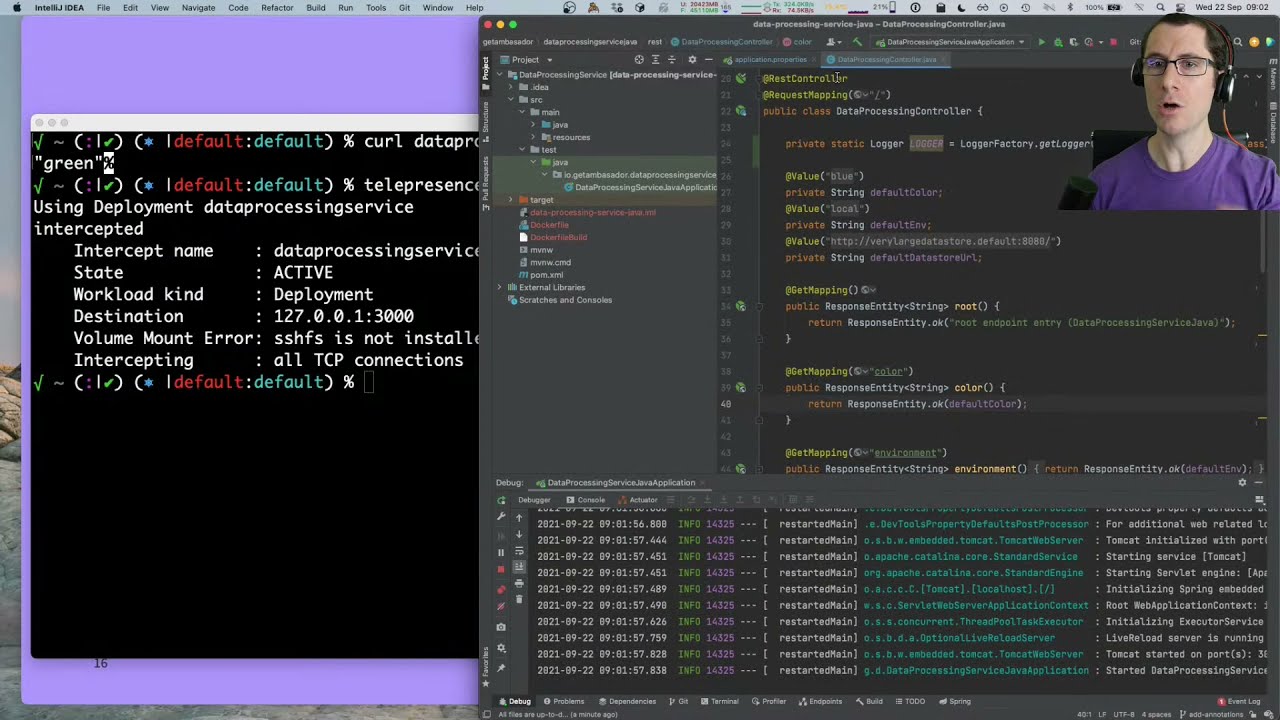Stop the debug session red square
Image resolution: width=1280 pixels, height=720 pixels.
[x=501, y=569]
